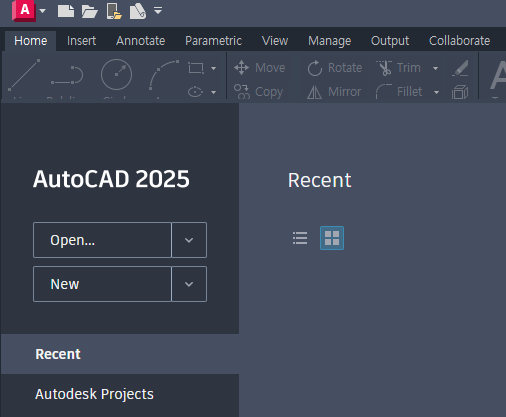This screenshot has height=417, width=506.
Task: Click the Copy tool
Action: [258, 92]
